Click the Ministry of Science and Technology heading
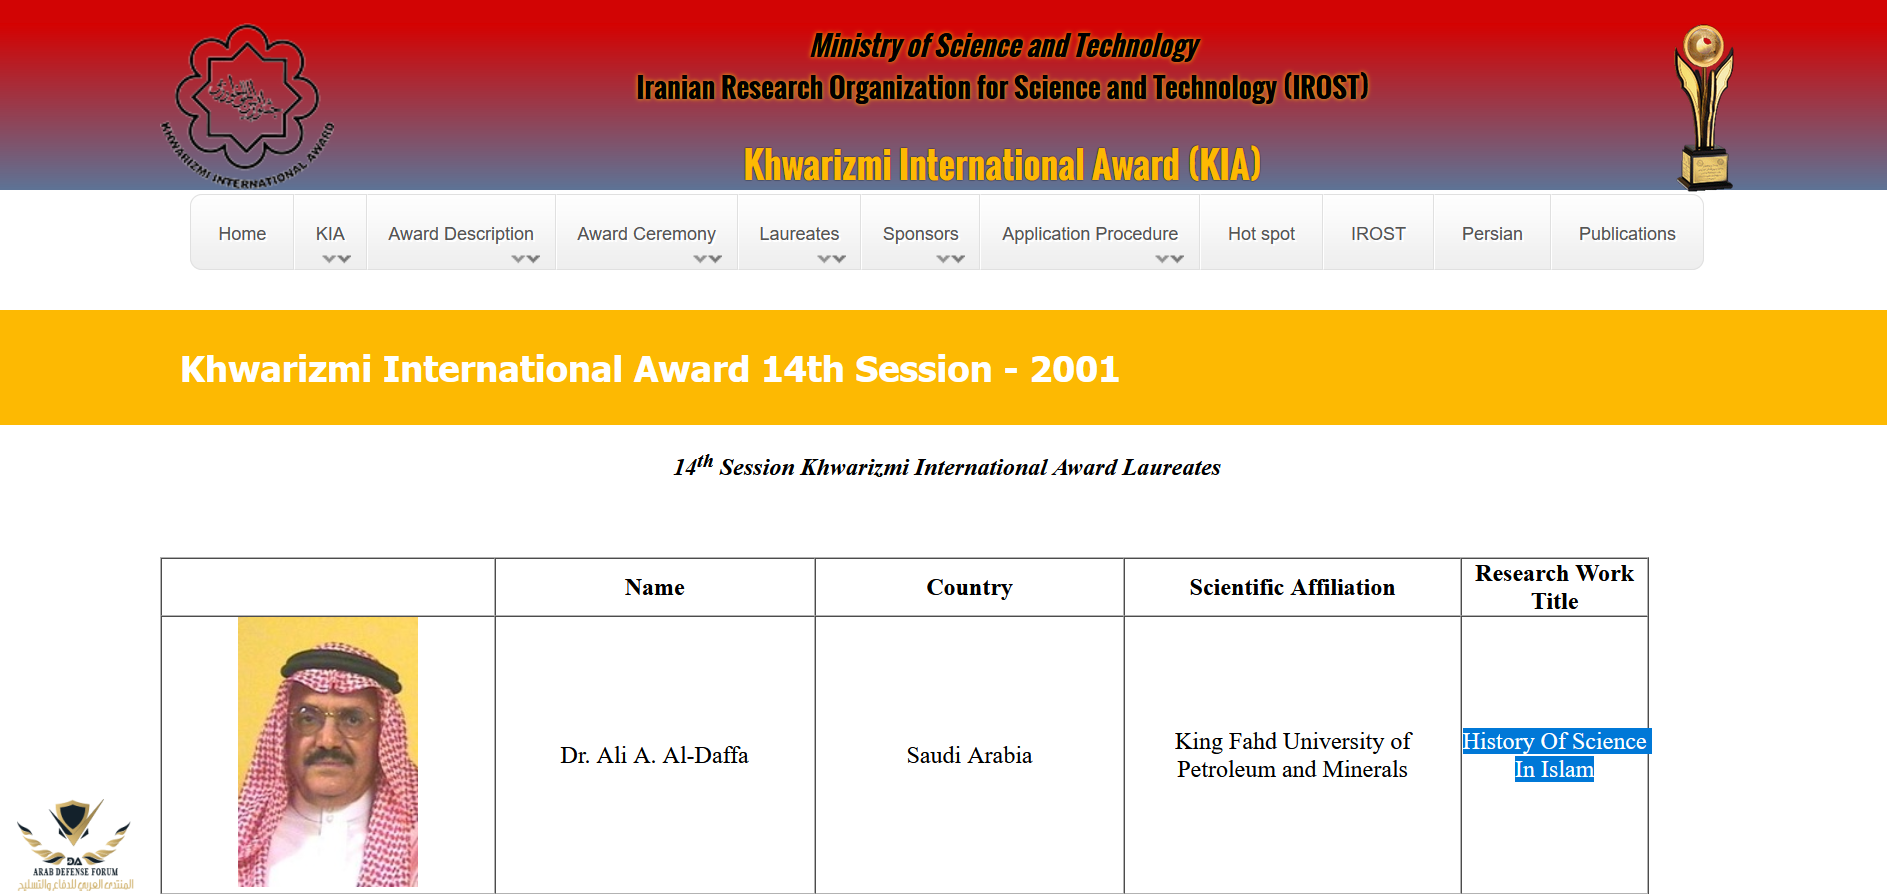Viewport: 1887px width, 894px height. [1004, 46]
